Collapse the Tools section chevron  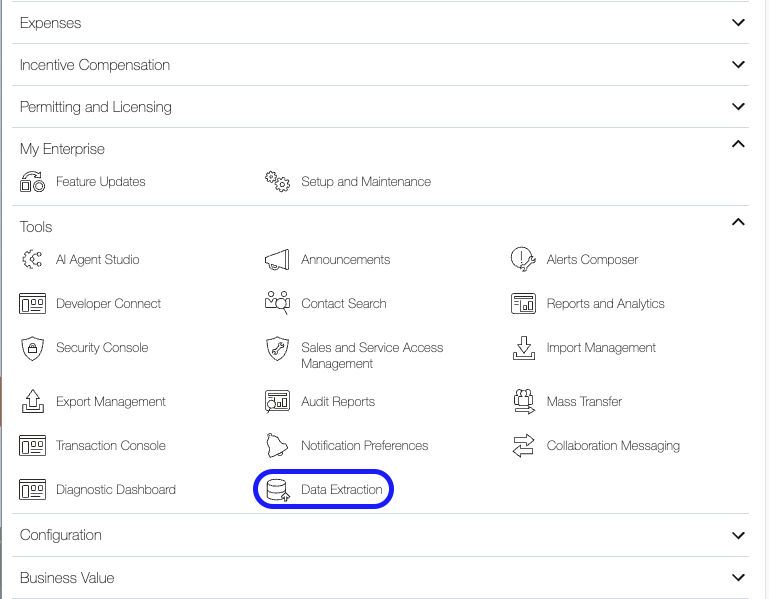pos(738,222)
